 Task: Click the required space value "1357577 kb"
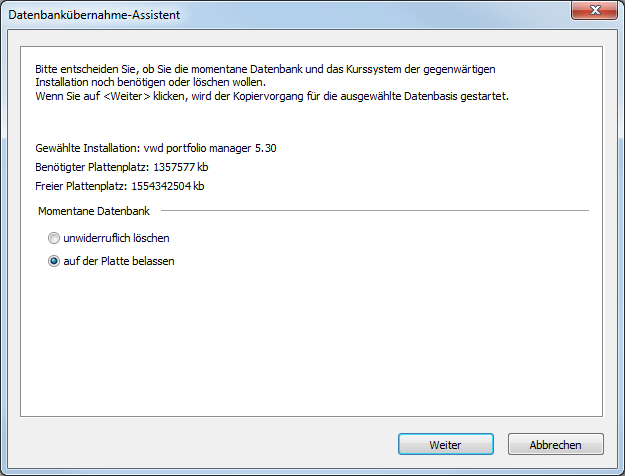(181, 167)
